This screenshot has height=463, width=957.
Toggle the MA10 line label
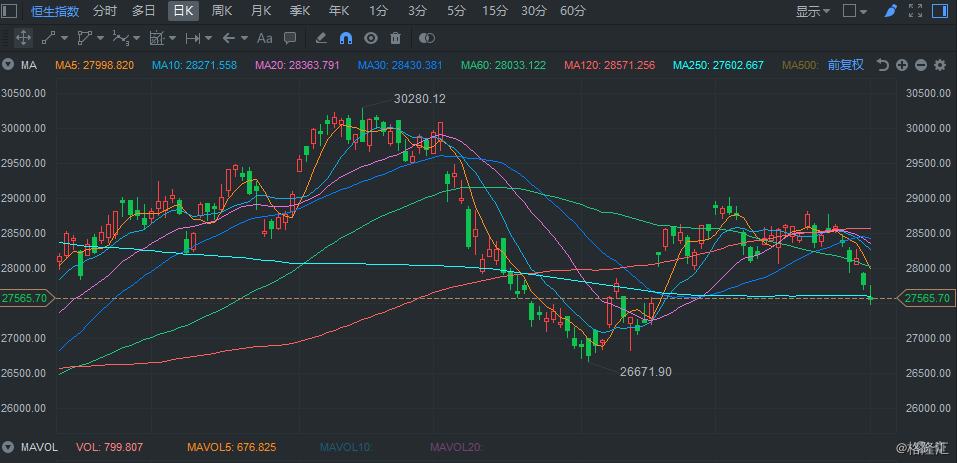194,65
